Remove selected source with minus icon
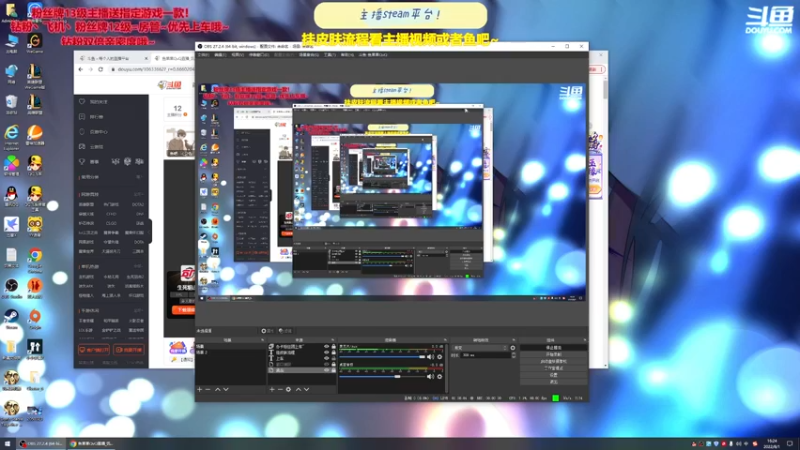Image resolution: width=800 pixels, height=450 pixels. (x=280, y=389)
